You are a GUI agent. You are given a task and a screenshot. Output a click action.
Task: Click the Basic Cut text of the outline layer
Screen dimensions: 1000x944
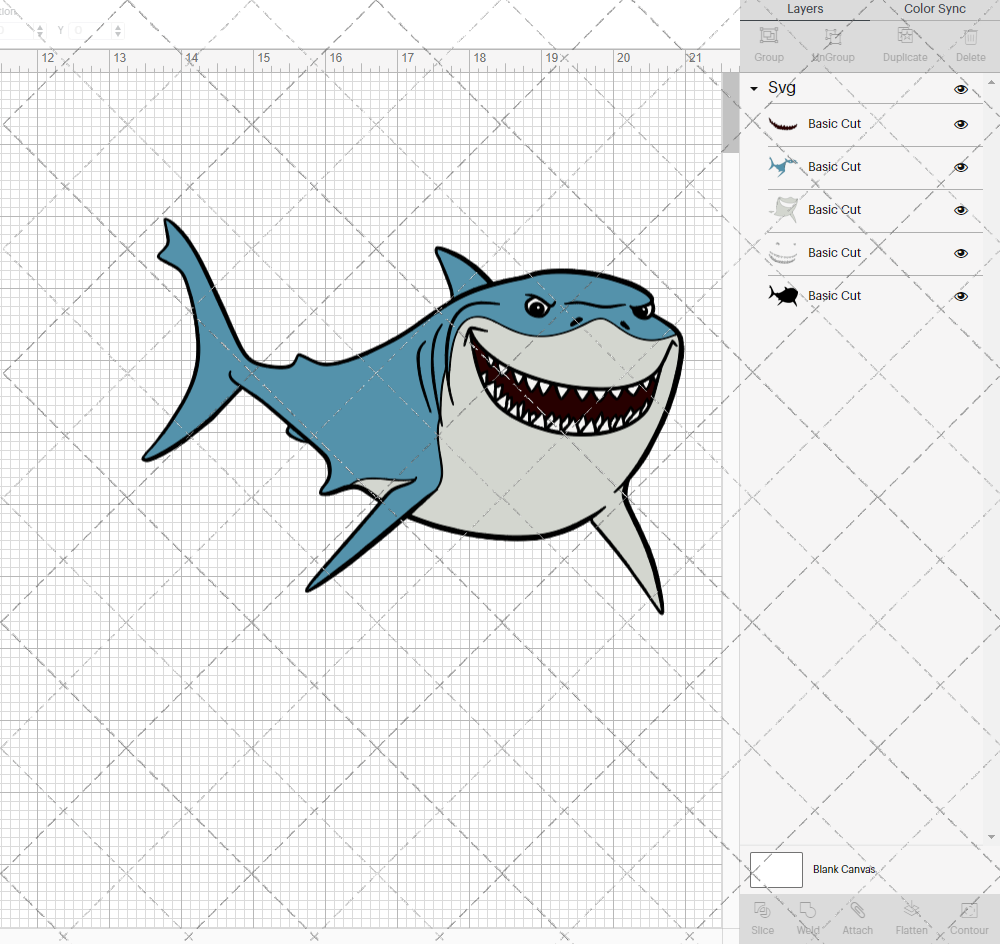[834, 295]
